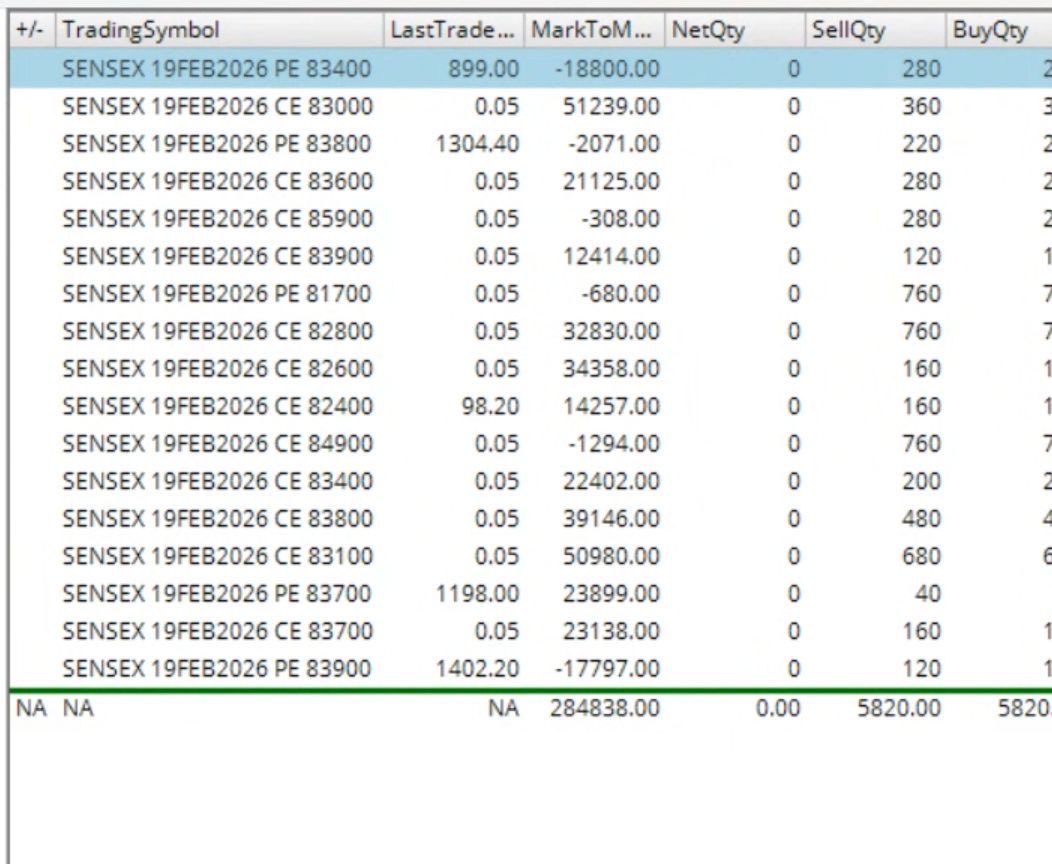1052x864 pixels.
Task: Click MarkToMarket value -18800.00
Action: [x=608, y=69]
